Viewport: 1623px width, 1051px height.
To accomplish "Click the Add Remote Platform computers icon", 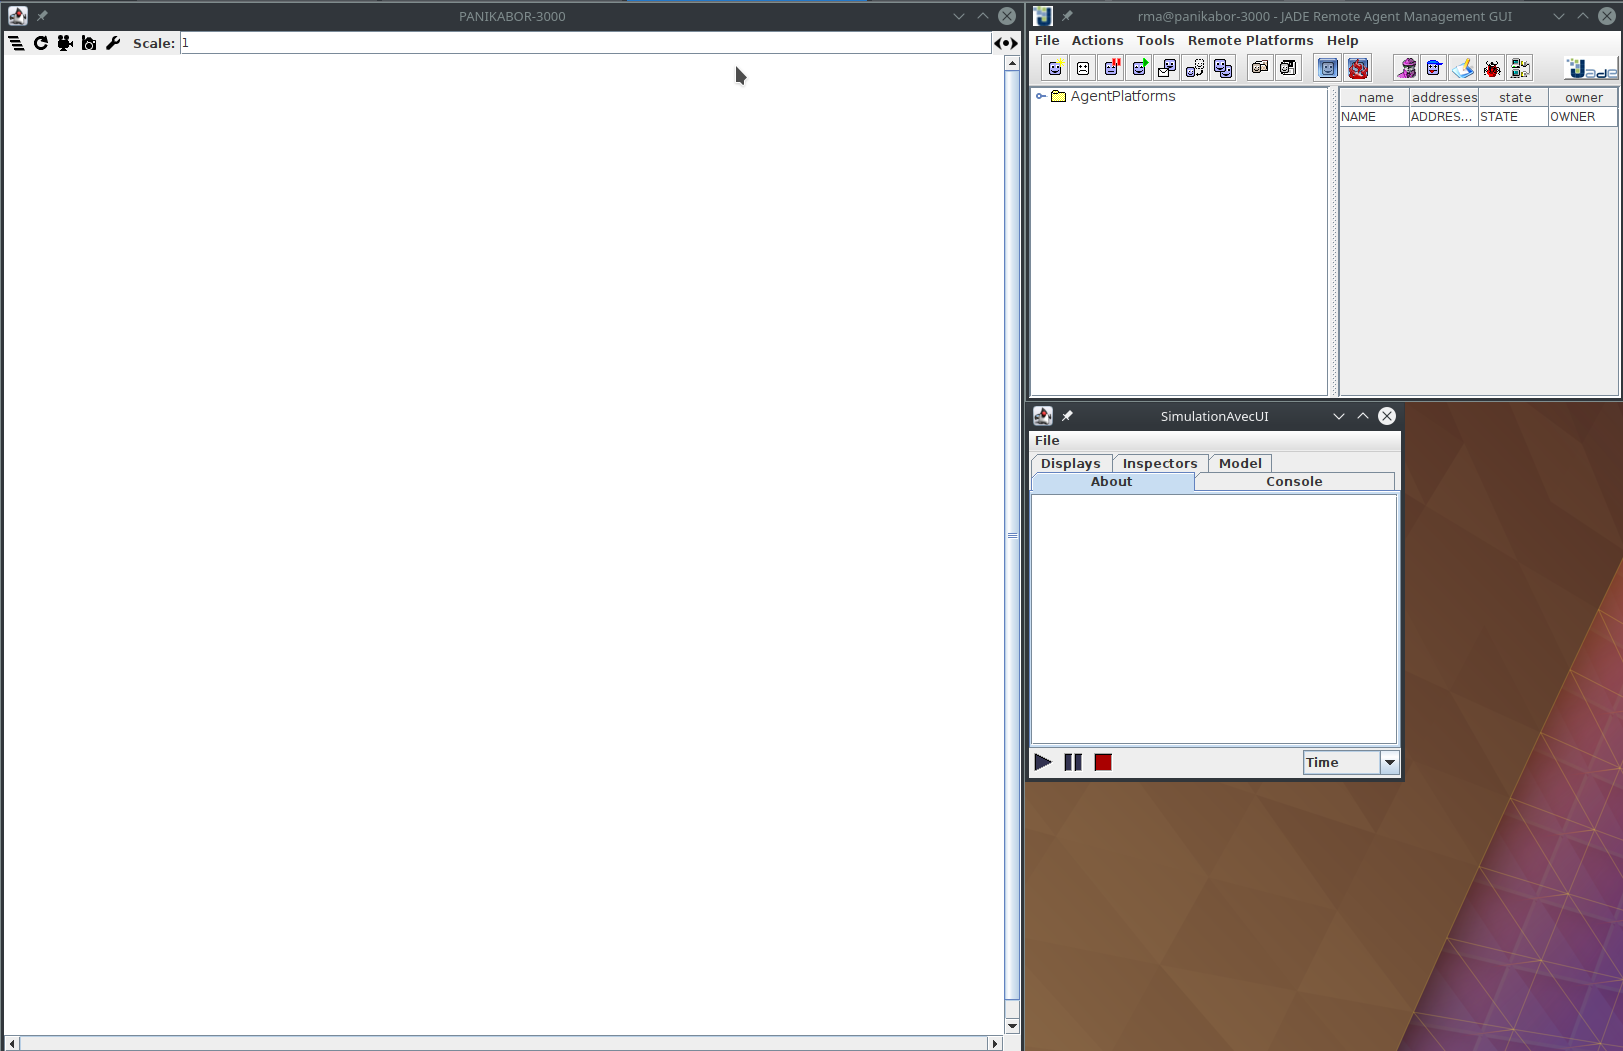I will point(1520,68).
